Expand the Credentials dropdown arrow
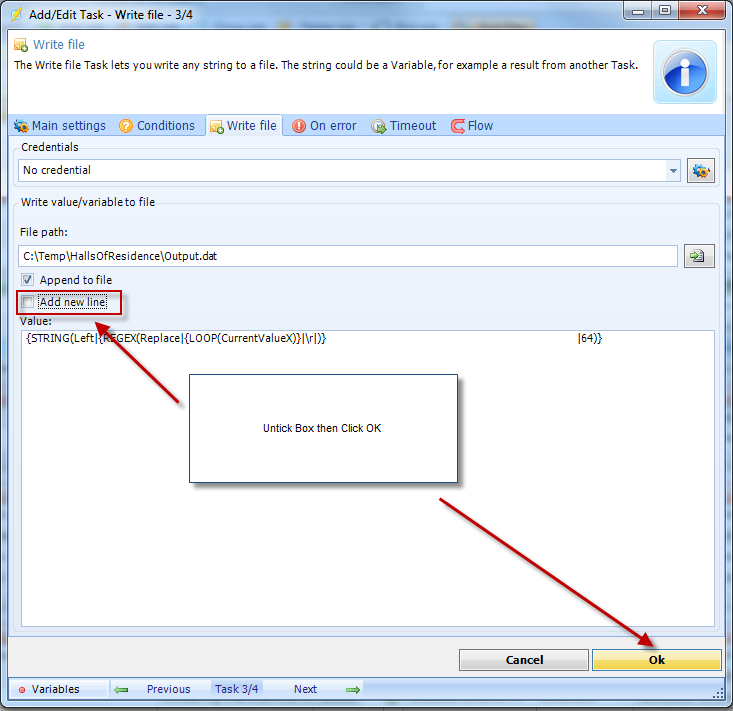The image size is (733, 711). click(673, 171)
